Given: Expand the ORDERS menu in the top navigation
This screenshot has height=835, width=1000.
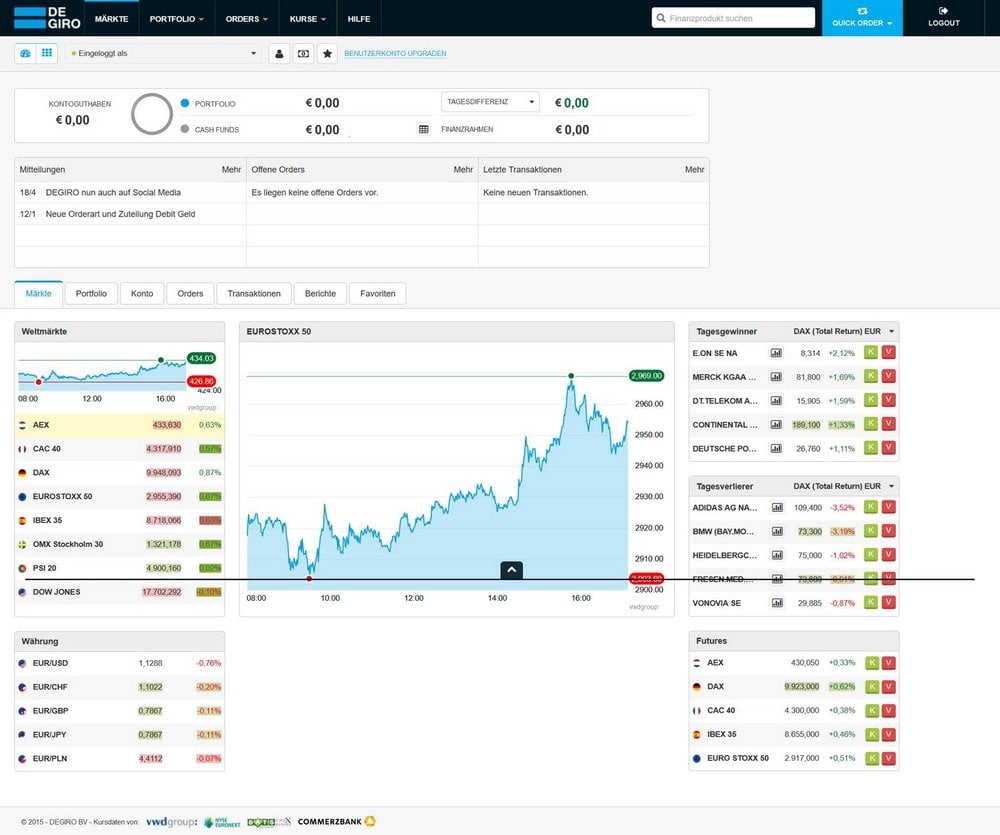Looking at the screenshot, I should click(247, 19).
